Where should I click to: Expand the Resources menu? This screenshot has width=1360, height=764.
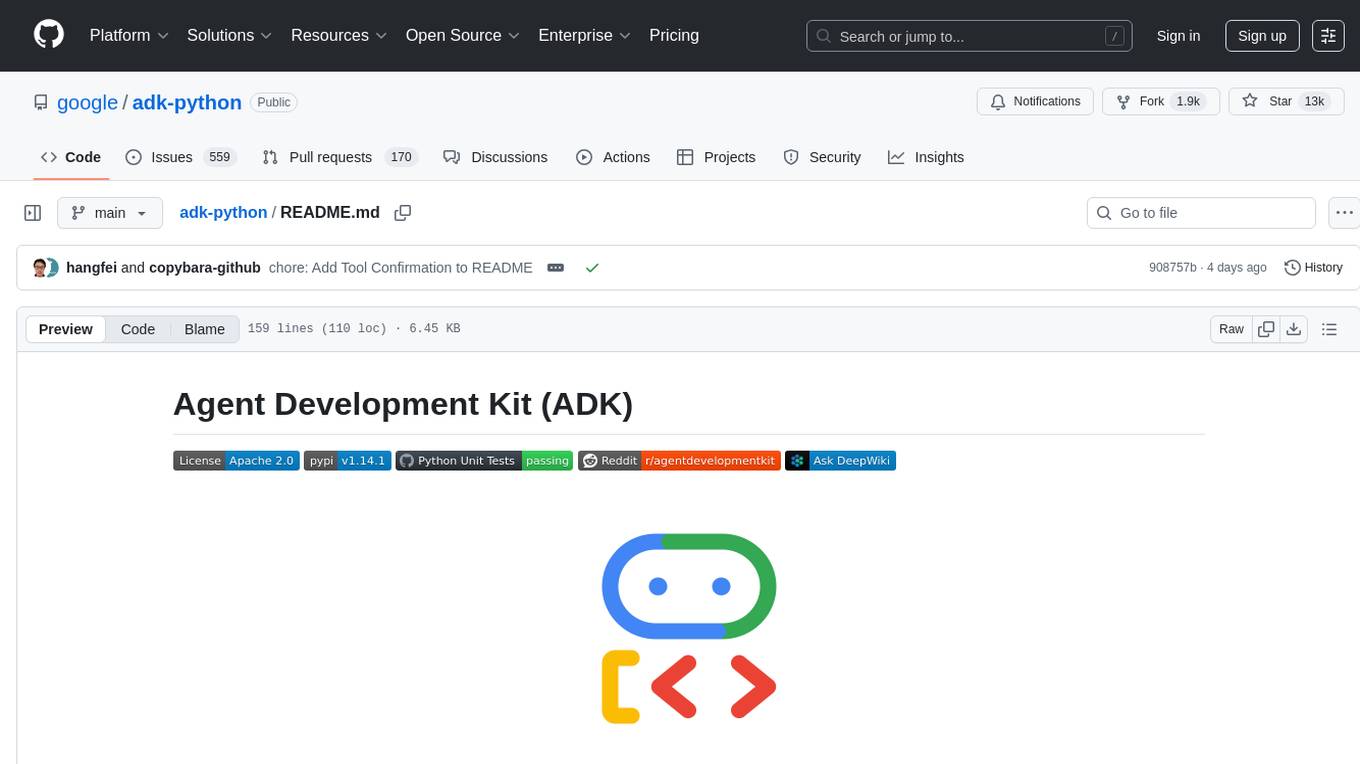339,35
